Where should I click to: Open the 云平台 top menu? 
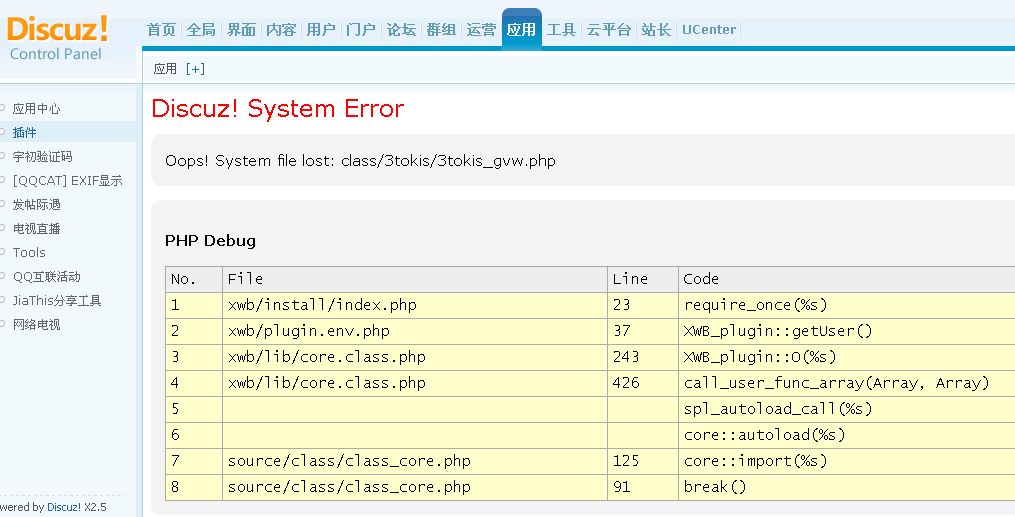pos(608,30)
